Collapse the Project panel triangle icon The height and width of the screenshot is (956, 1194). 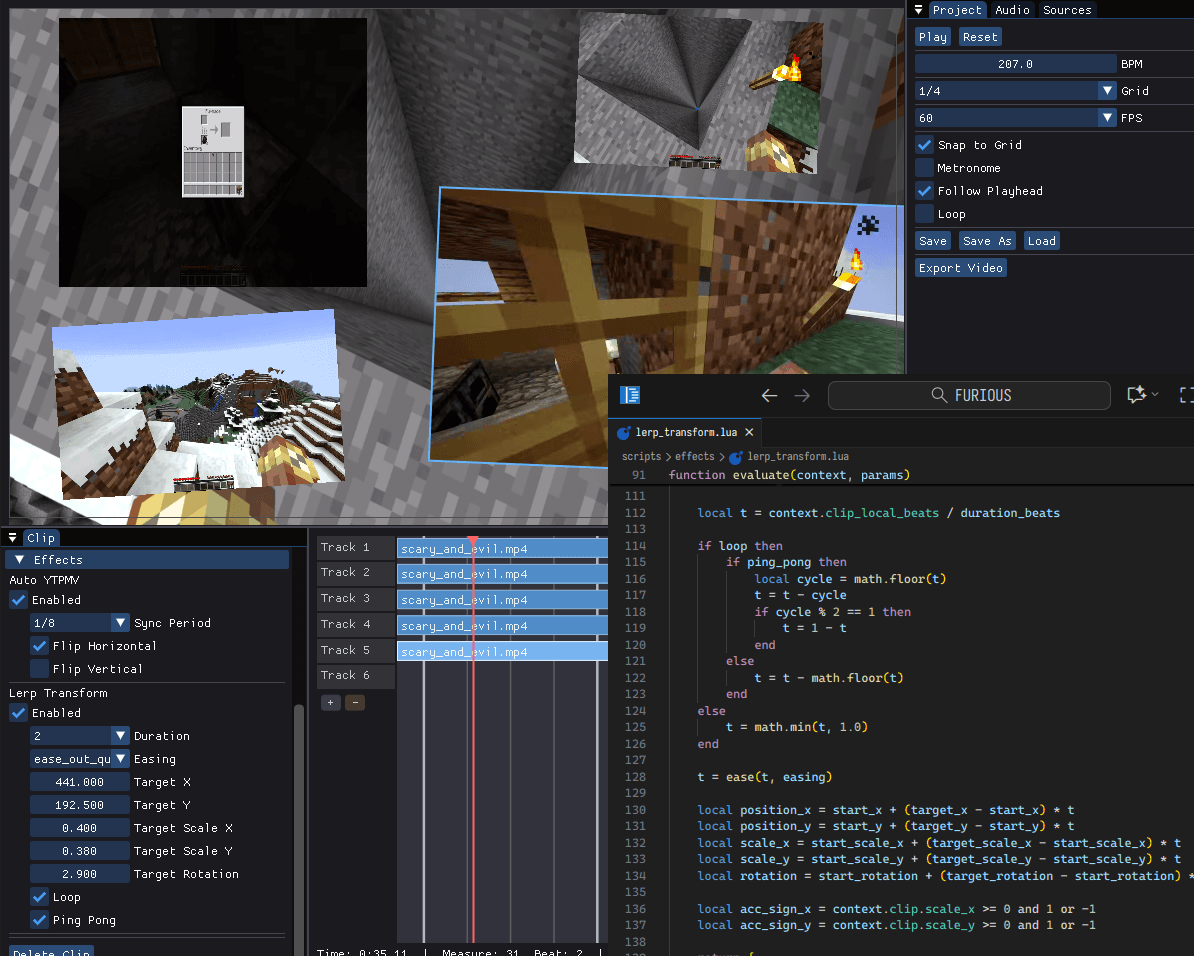click(919, 10)
